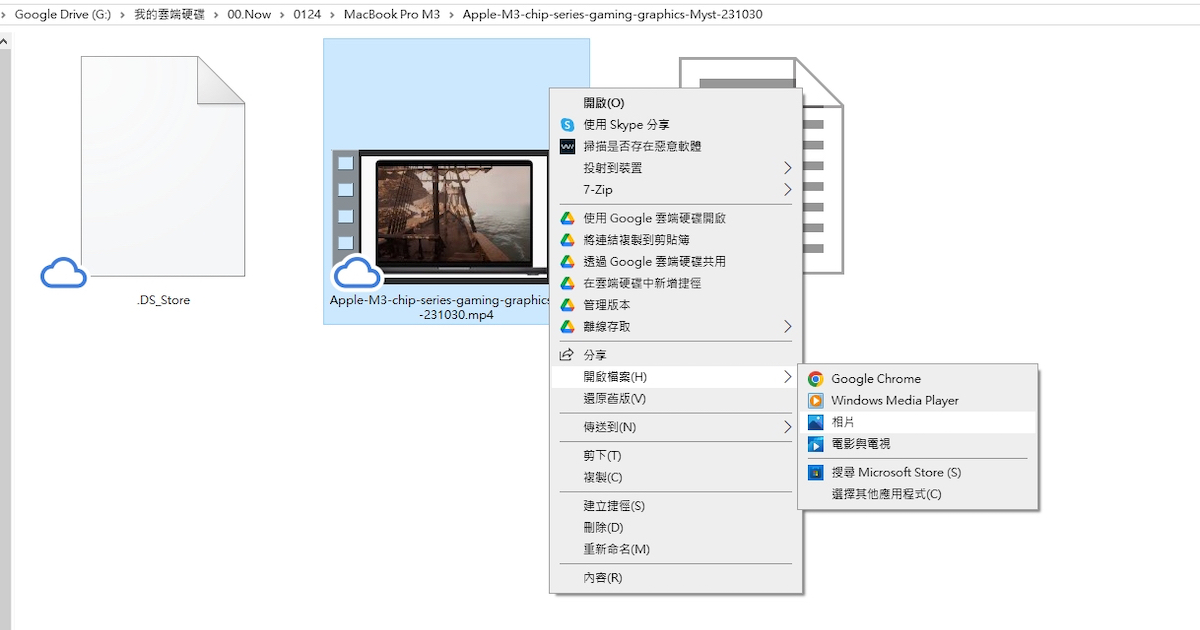The width and height of the screenshot is (1200, 630).
Task: Go to Google Drive (G:) in breadcrumb
Action: (x=62, y=15)
